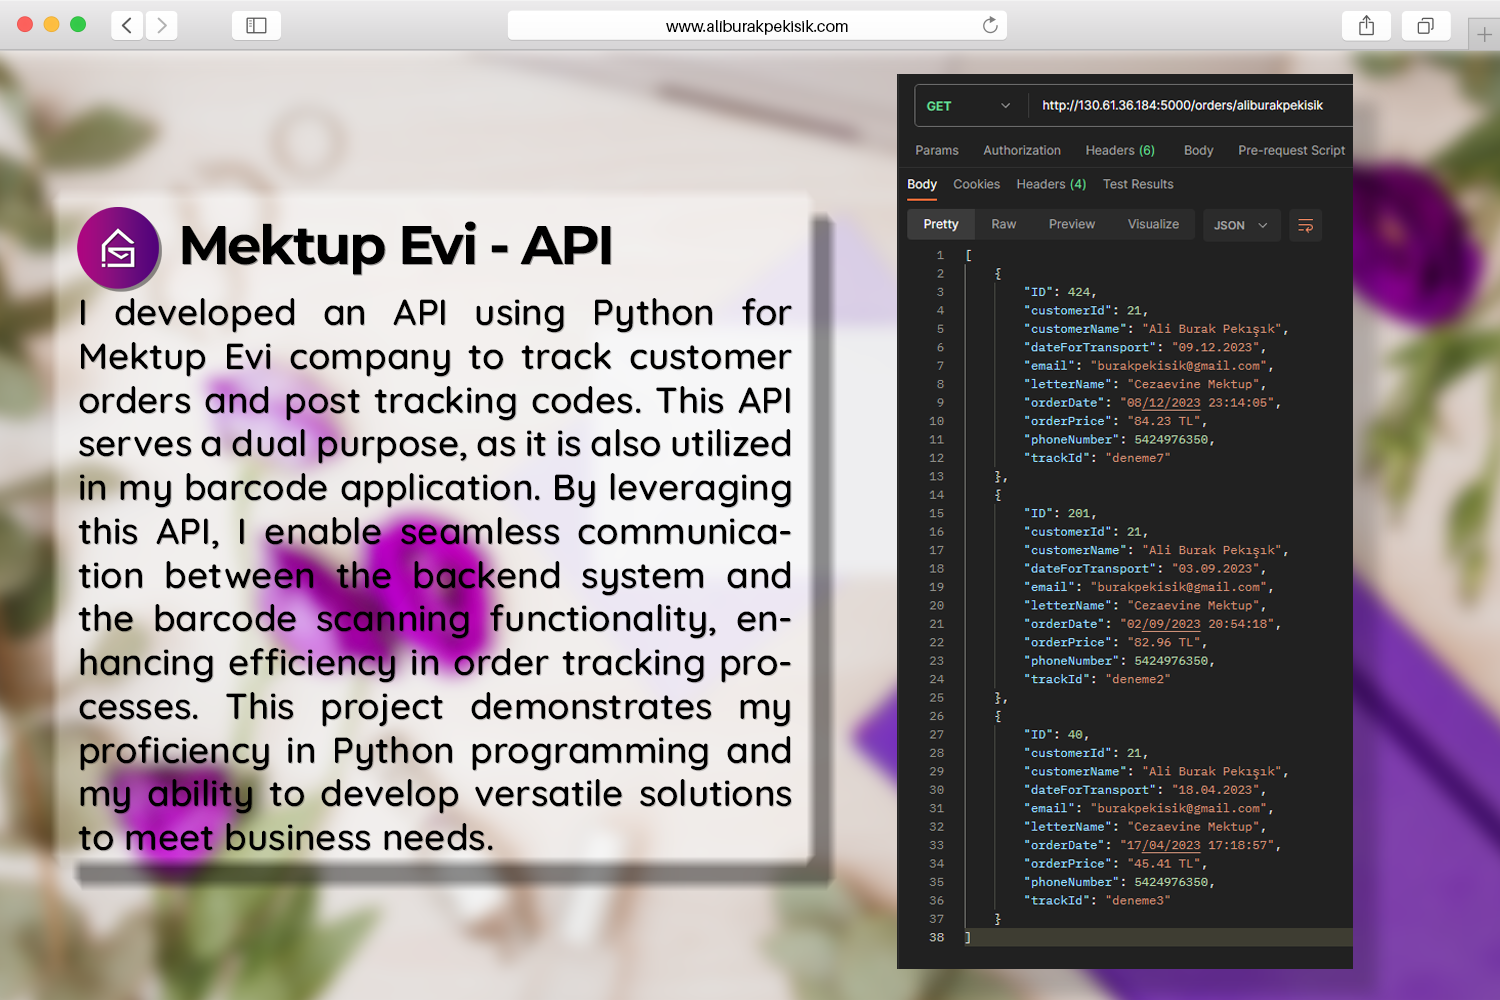This screenshot has width=1500, height=1000.
Task: Click the purple Mektup Evi logo icon
Action: pyautogui.click(x=119, y=248)
